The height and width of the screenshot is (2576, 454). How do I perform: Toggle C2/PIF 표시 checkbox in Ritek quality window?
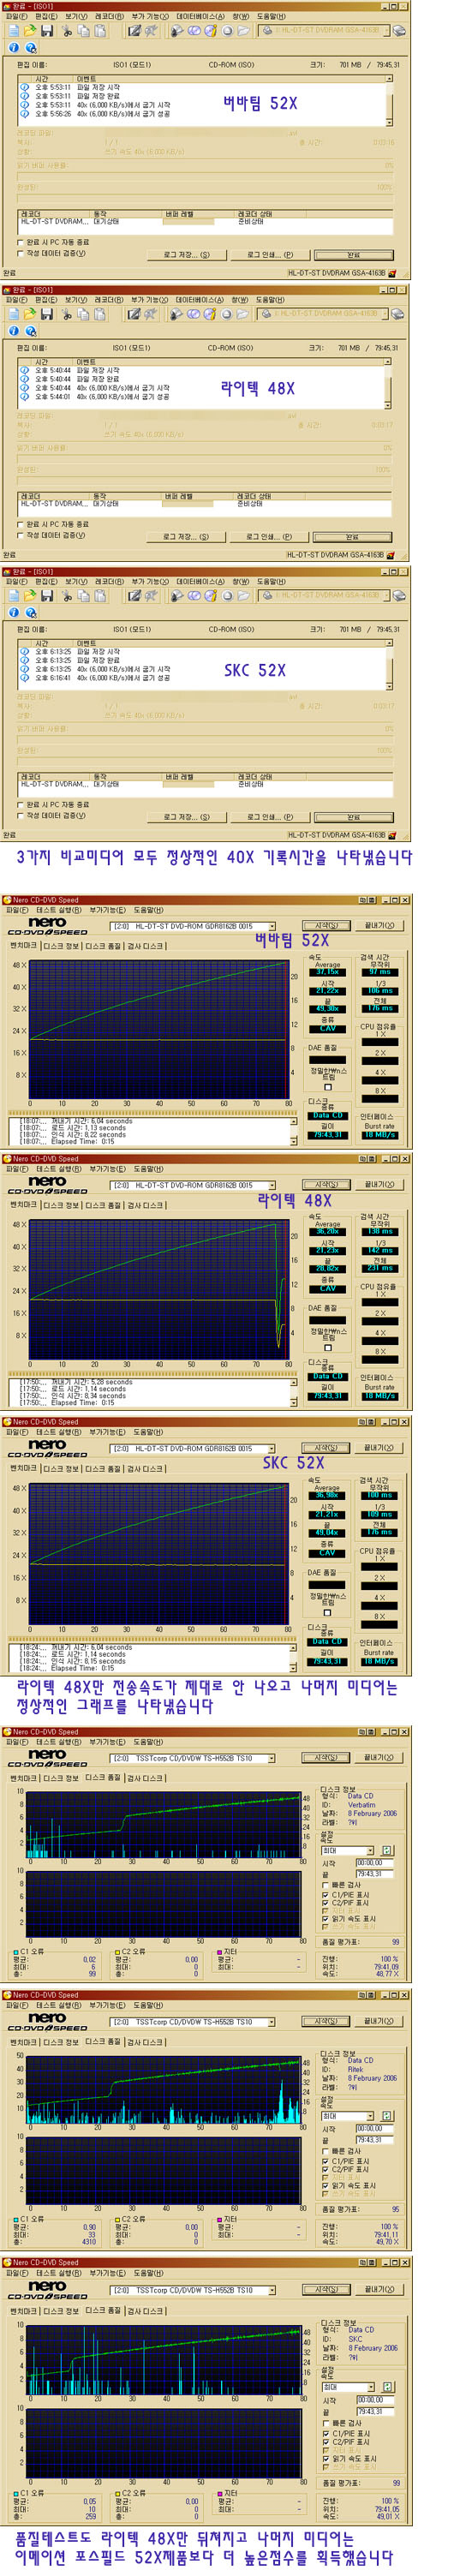(x=325, y=2169)
